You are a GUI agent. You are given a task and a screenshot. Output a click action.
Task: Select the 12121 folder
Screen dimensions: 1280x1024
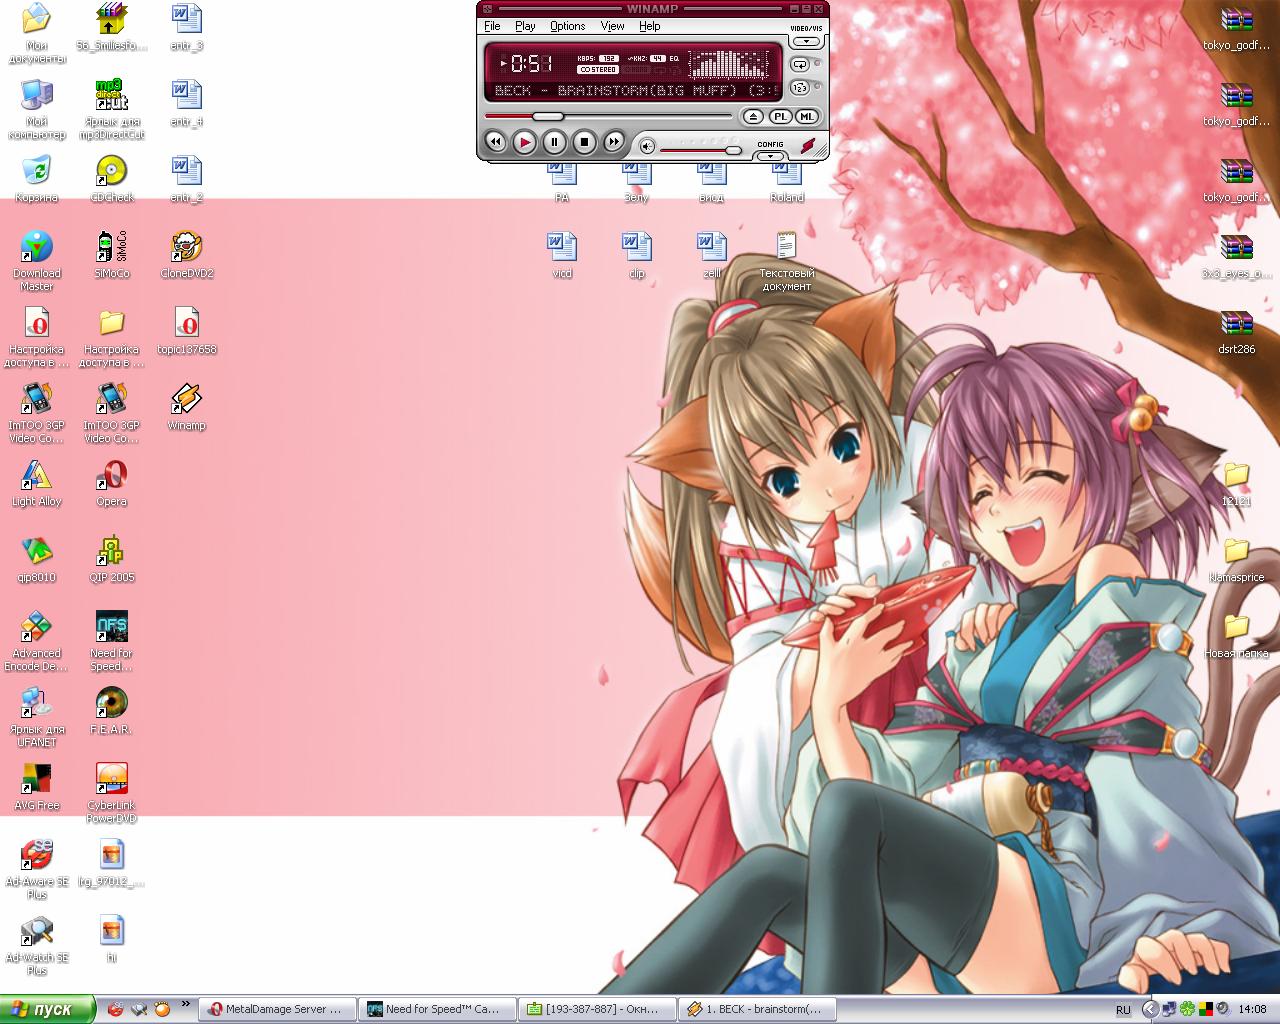click(1237, 483)
